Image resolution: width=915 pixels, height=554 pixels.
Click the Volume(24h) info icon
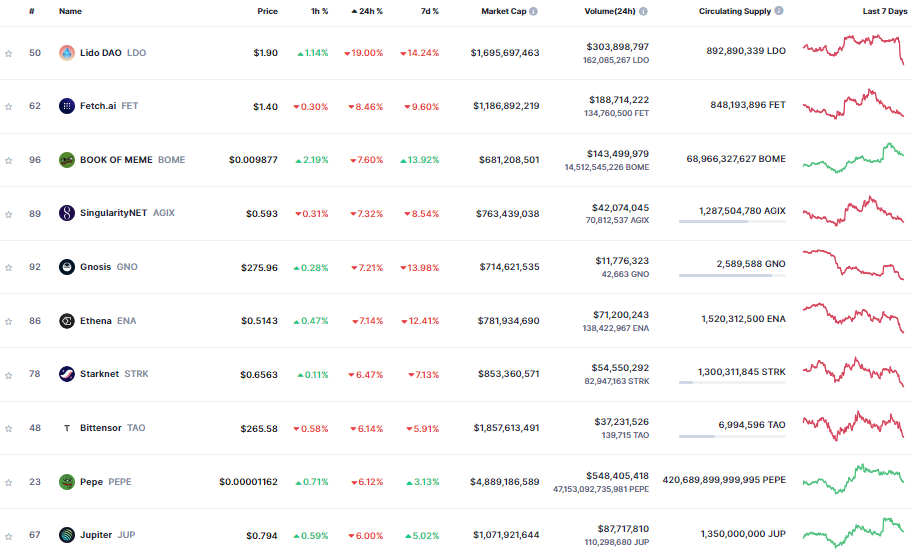pos(643,11)
